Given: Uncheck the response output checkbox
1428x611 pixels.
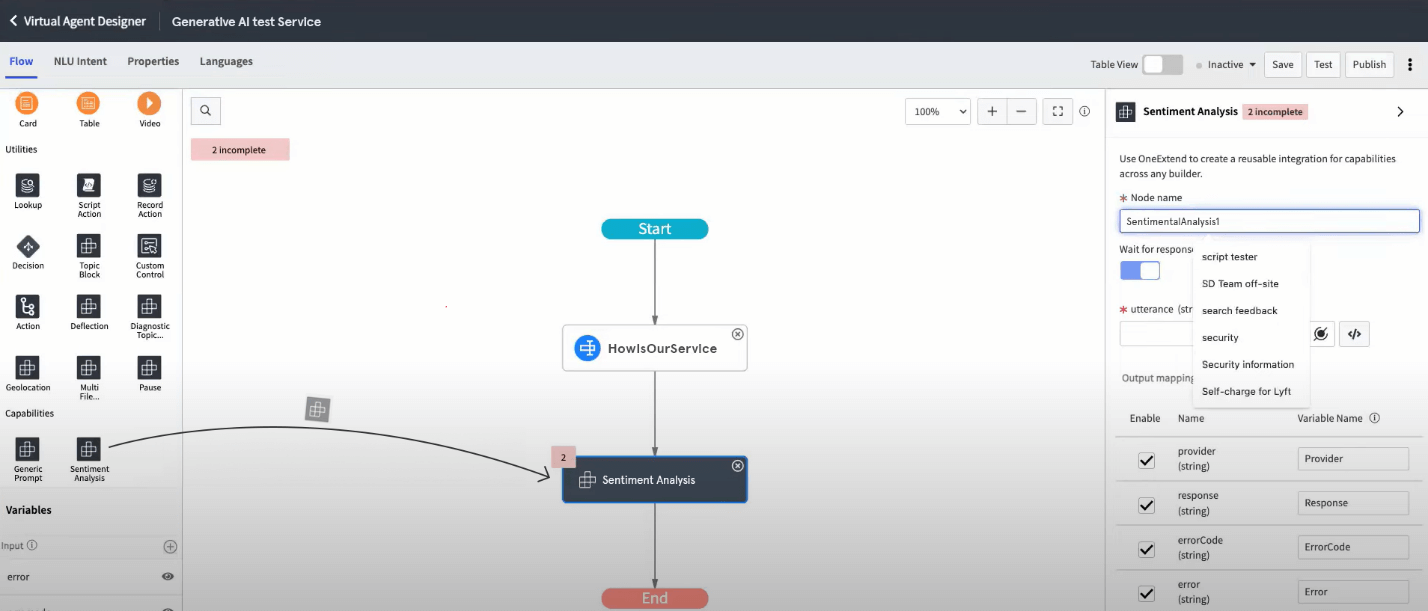Looking at the screenshot, I should click(x=1147, y=505).
